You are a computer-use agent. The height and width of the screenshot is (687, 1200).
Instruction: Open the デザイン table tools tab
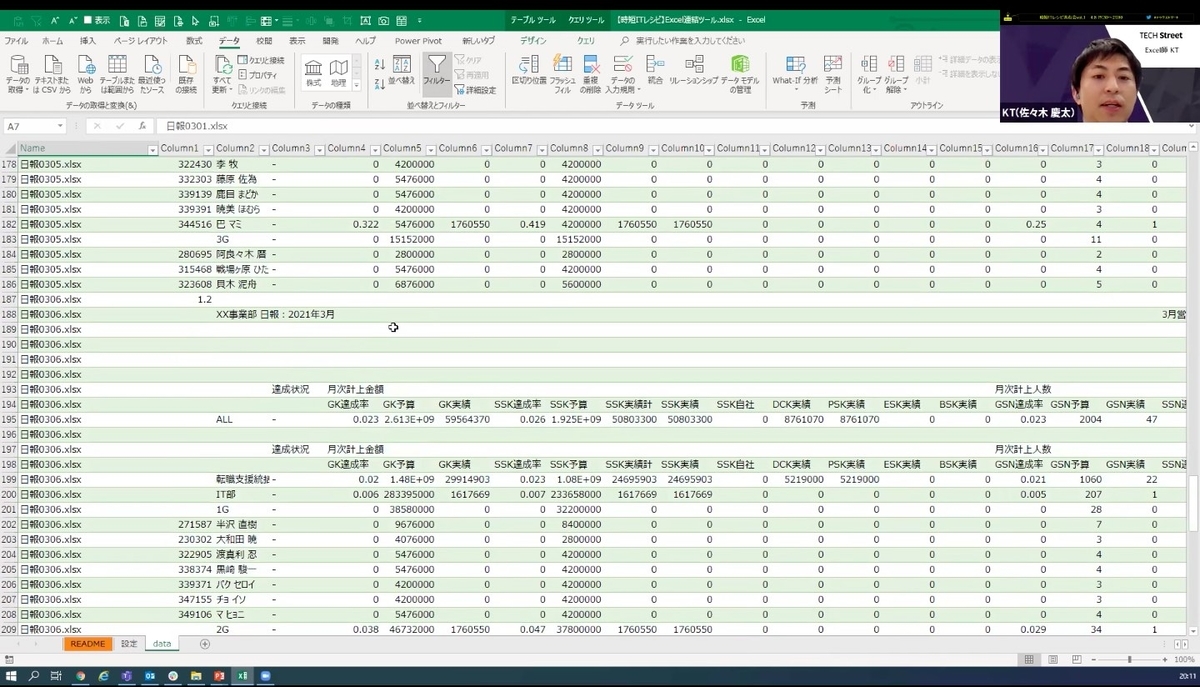coord(533,41)
